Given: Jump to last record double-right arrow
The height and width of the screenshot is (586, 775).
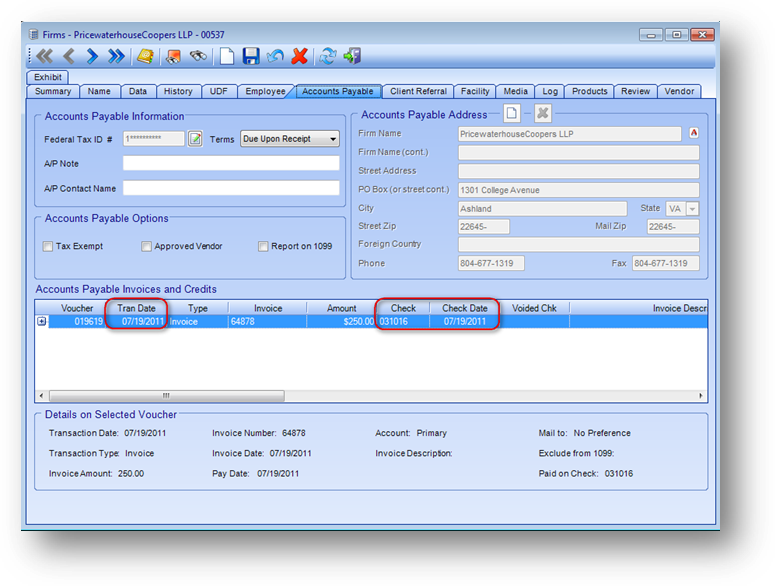Looking at the screenshot, I should tap(116, 56).
